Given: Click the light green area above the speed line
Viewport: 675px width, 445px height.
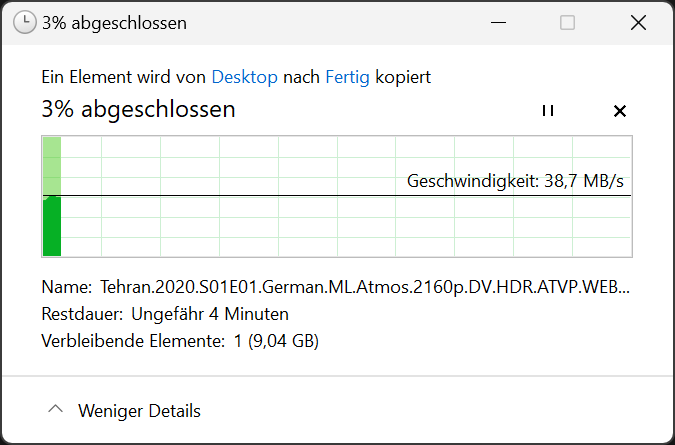Looking at the screenshot, I should point(52,166).
